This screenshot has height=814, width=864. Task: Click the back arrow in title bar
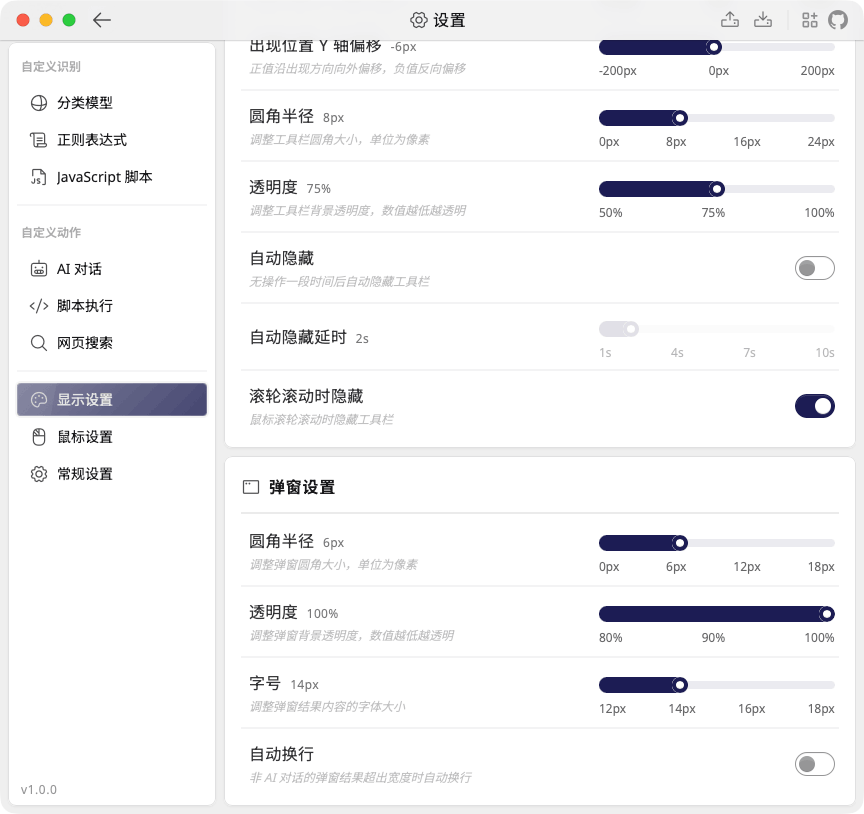pos(101,20)
